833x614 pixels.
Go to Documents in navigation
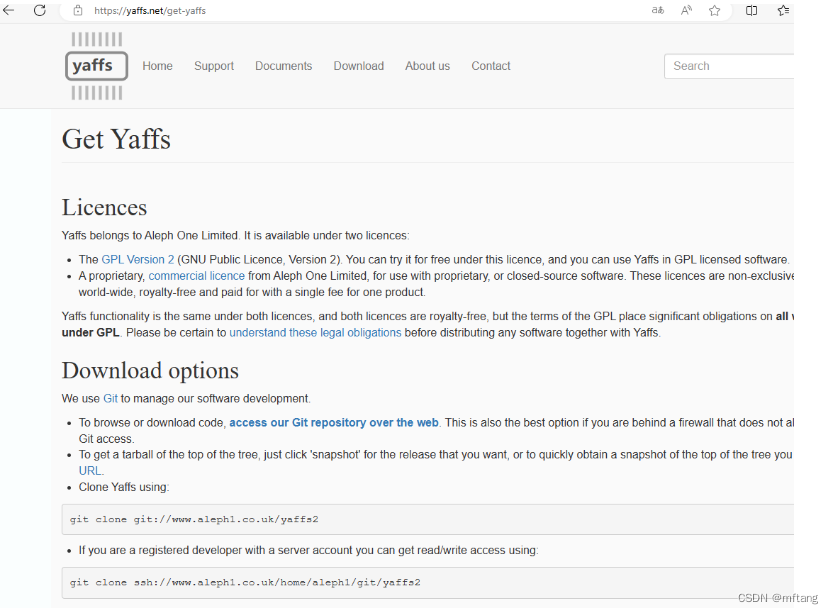[x=283, y=66]
